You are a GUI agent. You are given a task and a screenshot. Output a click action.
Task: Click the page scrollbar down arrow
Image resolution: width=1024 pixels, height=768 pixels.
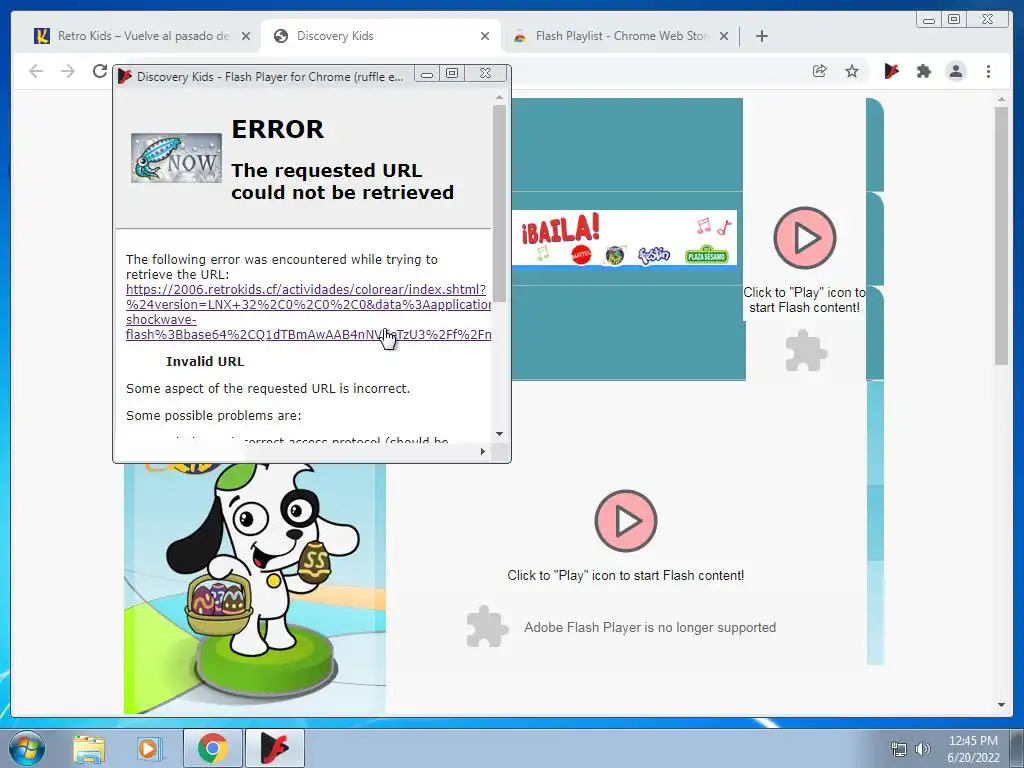pos(1001,705)
